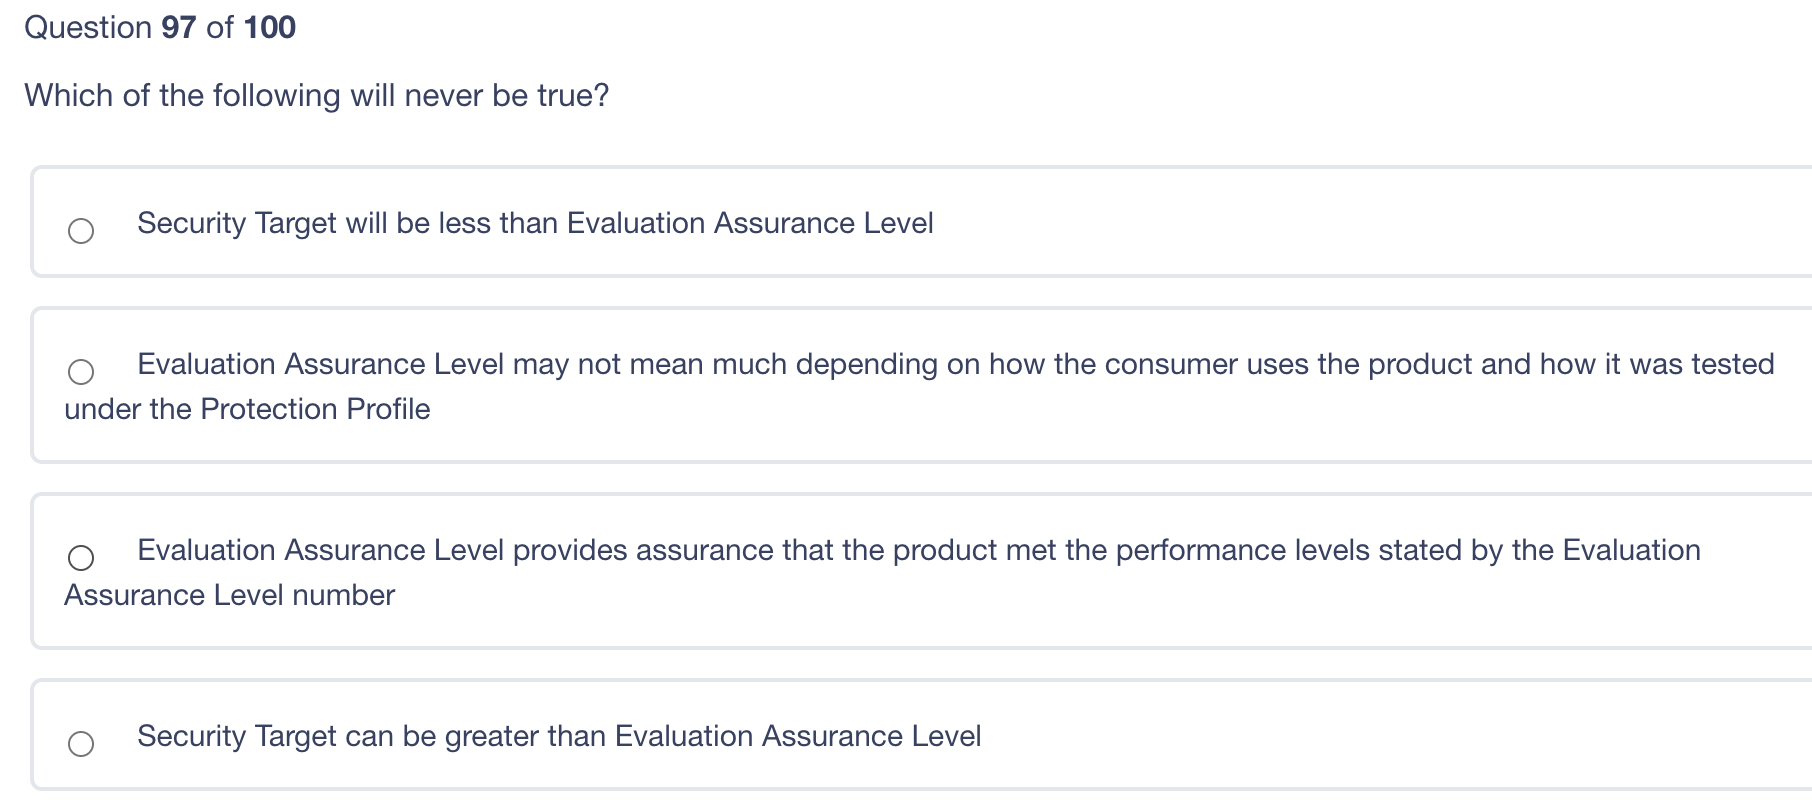Click answer text "Security Target will be less than"
Viewport: 1812px width, 808px height.
(x=535, y=223)
